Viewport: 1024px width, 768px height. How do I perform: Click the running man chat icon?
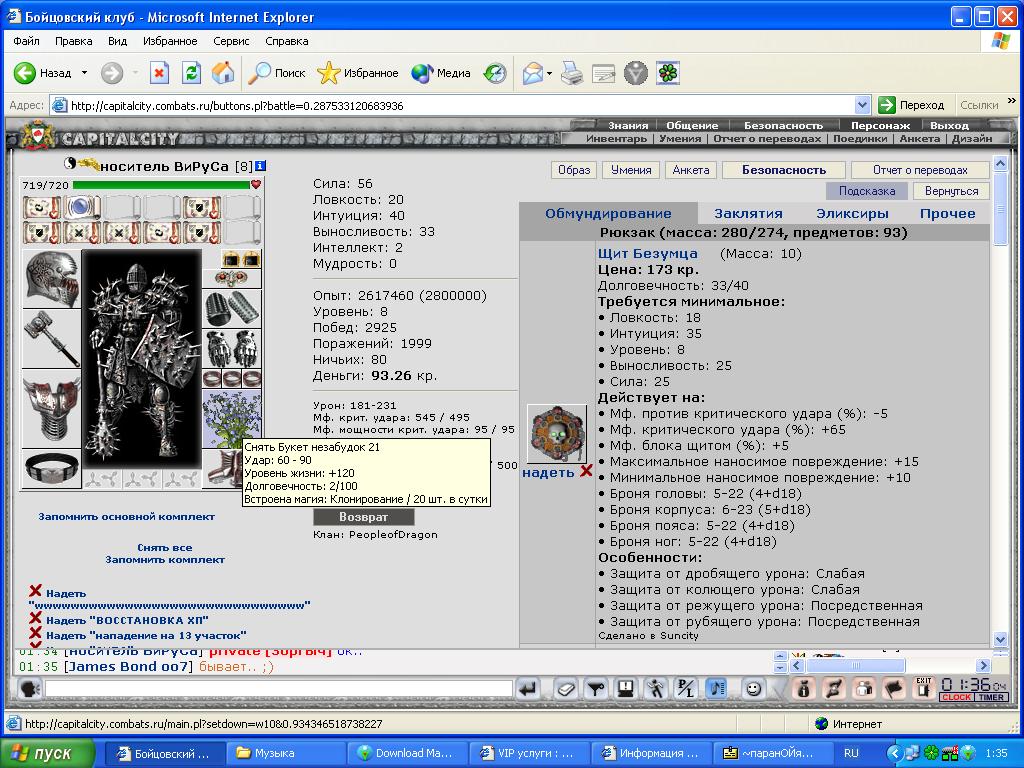[x=656, y=688]
